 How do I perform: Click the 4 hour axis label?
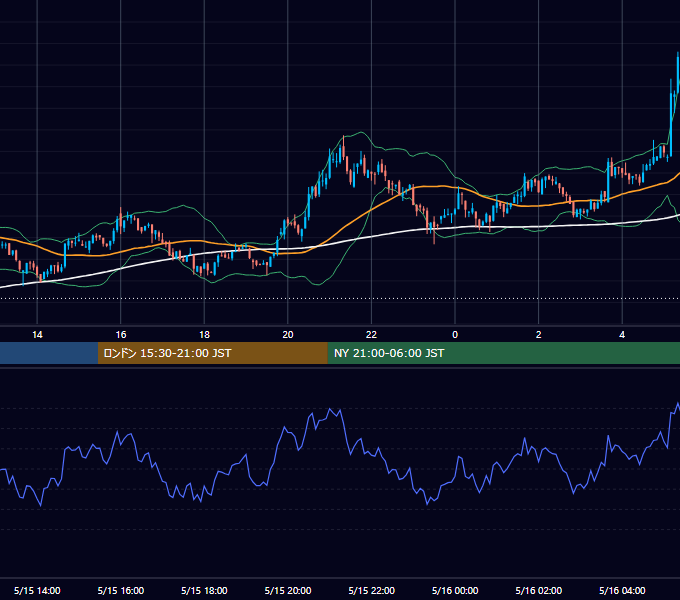[x=622, y=335]
